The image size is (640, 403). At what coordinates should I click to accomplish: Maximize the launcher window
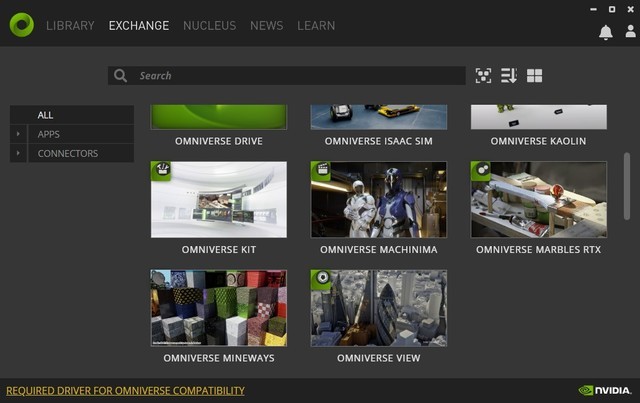612,9
